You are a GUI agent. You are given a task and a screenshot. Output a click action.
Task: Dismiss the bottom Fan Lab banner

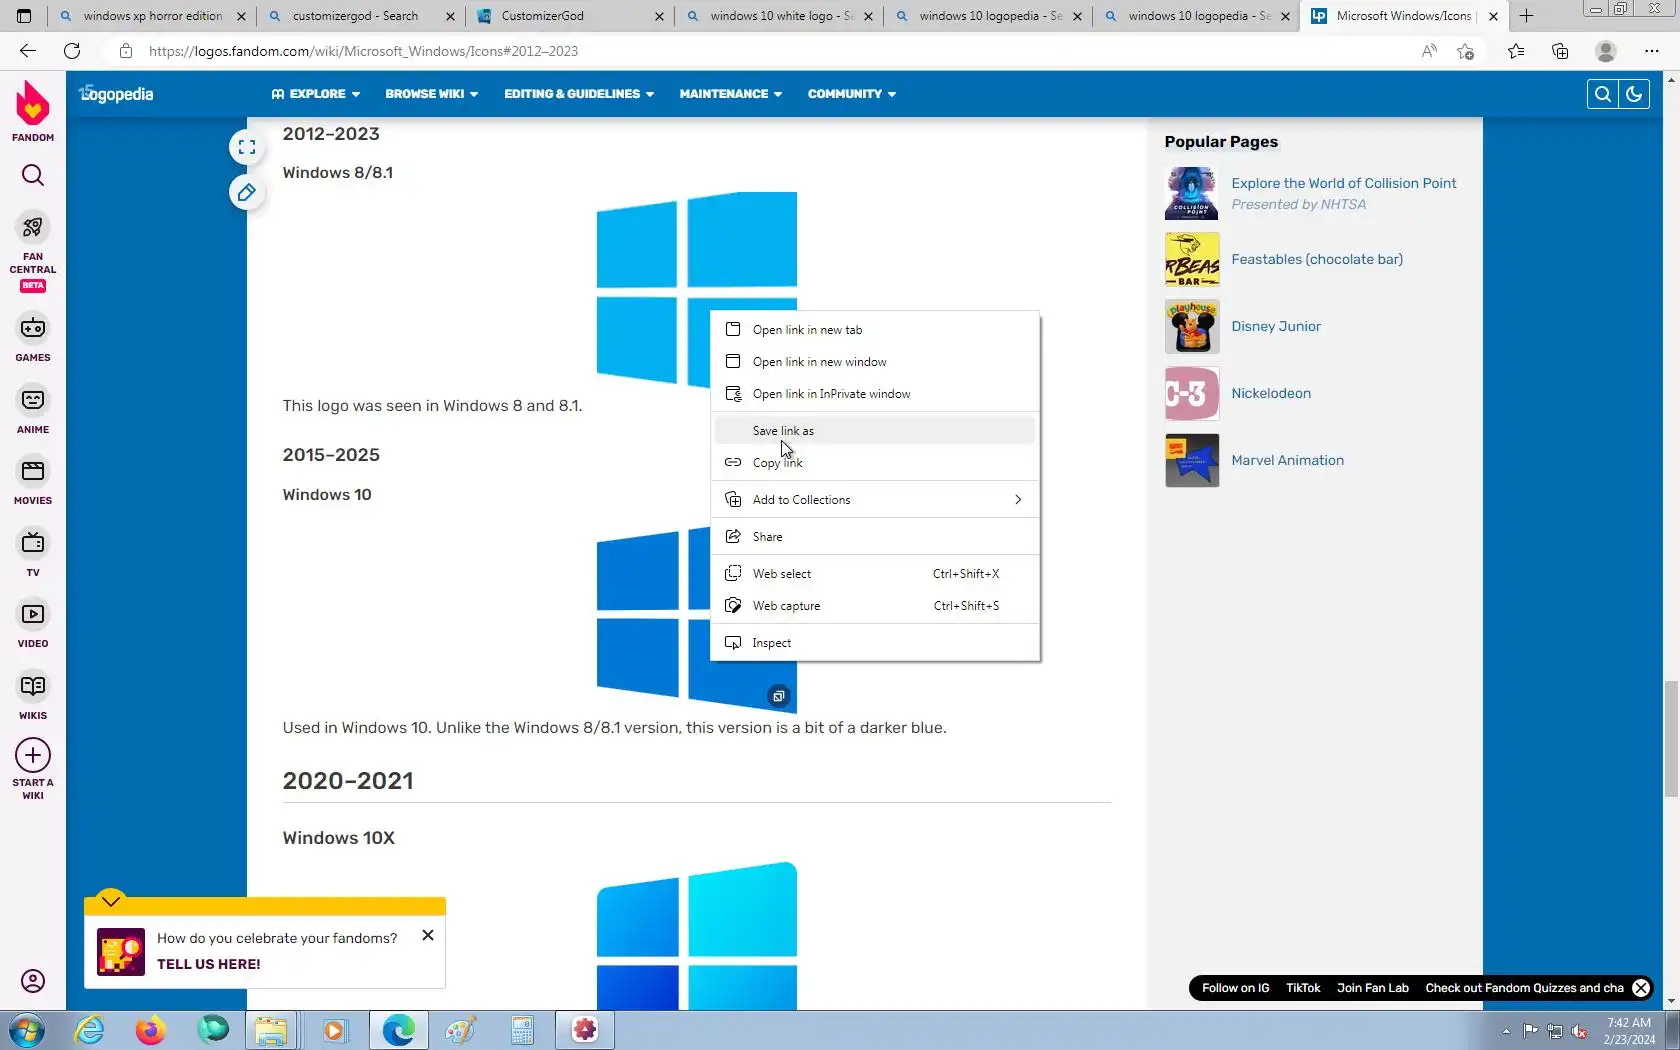1641,988
